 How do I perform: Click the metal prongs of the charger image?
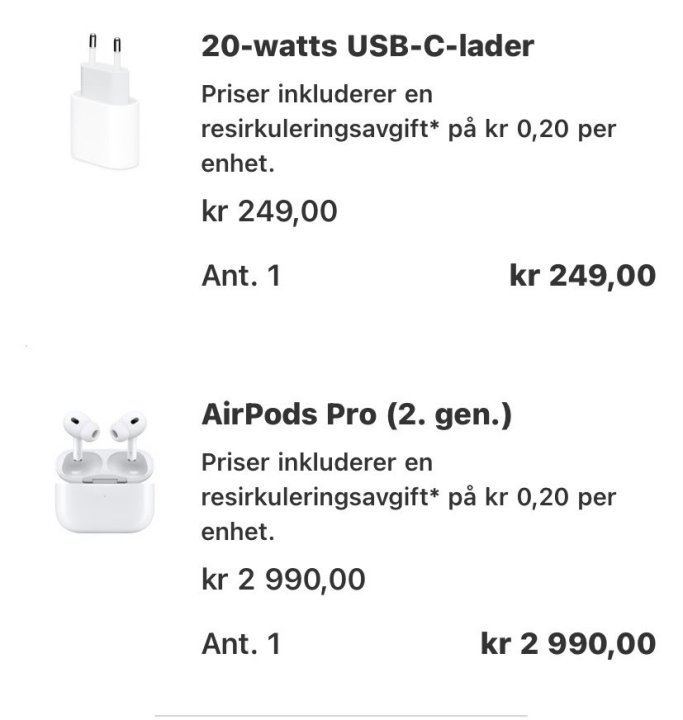coord(103,47)
